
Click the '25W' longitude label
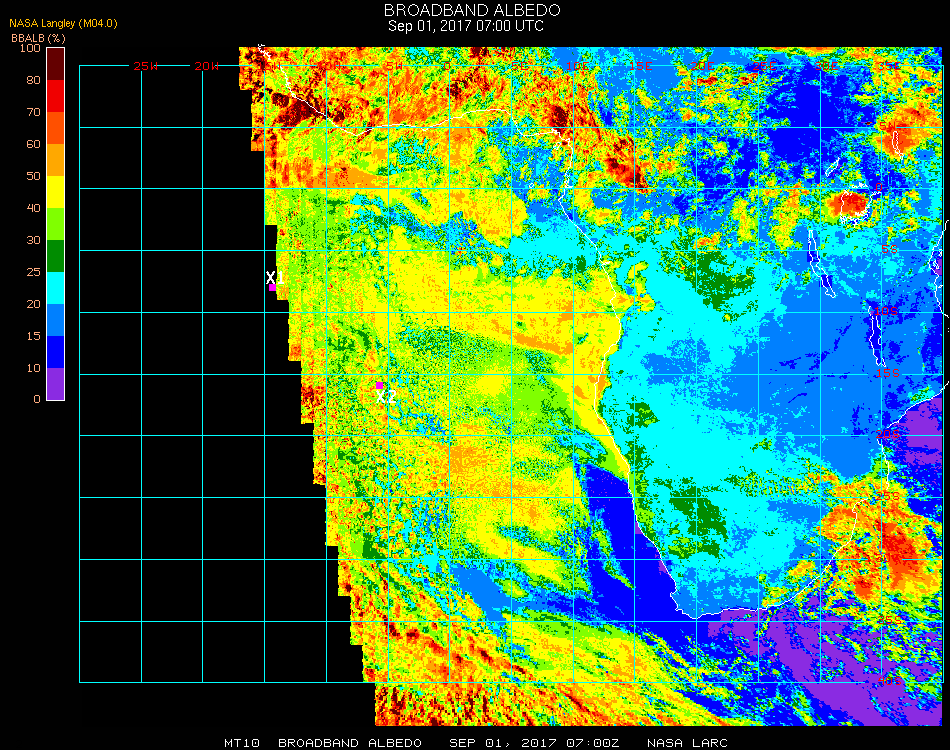pyautogui.click(x=145, y=66)
